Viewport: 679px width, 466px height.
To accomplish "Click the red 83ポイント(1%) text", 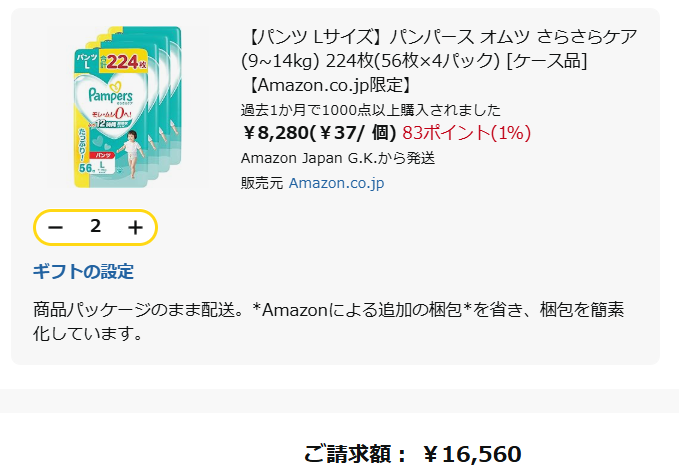I will [466, 133].
